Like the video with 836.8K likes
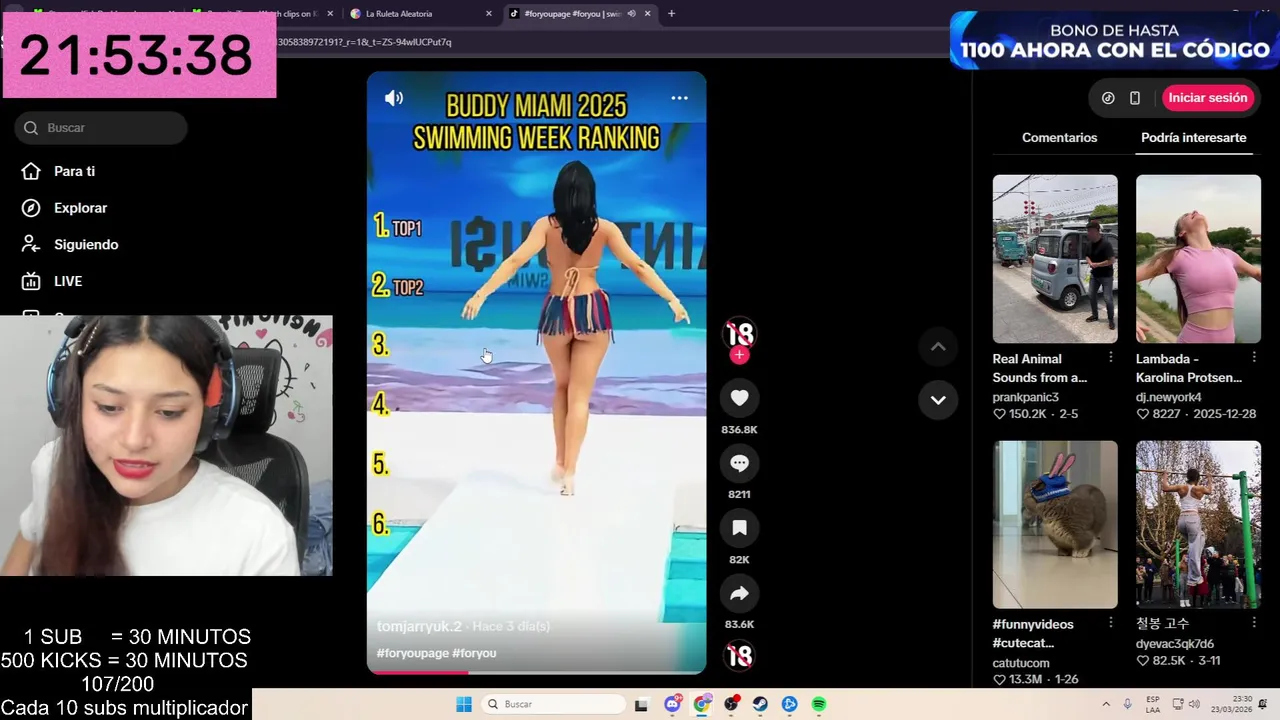The width and height of the screenshot is (1280, 720). pyautogui.click(x=739, y=398)
